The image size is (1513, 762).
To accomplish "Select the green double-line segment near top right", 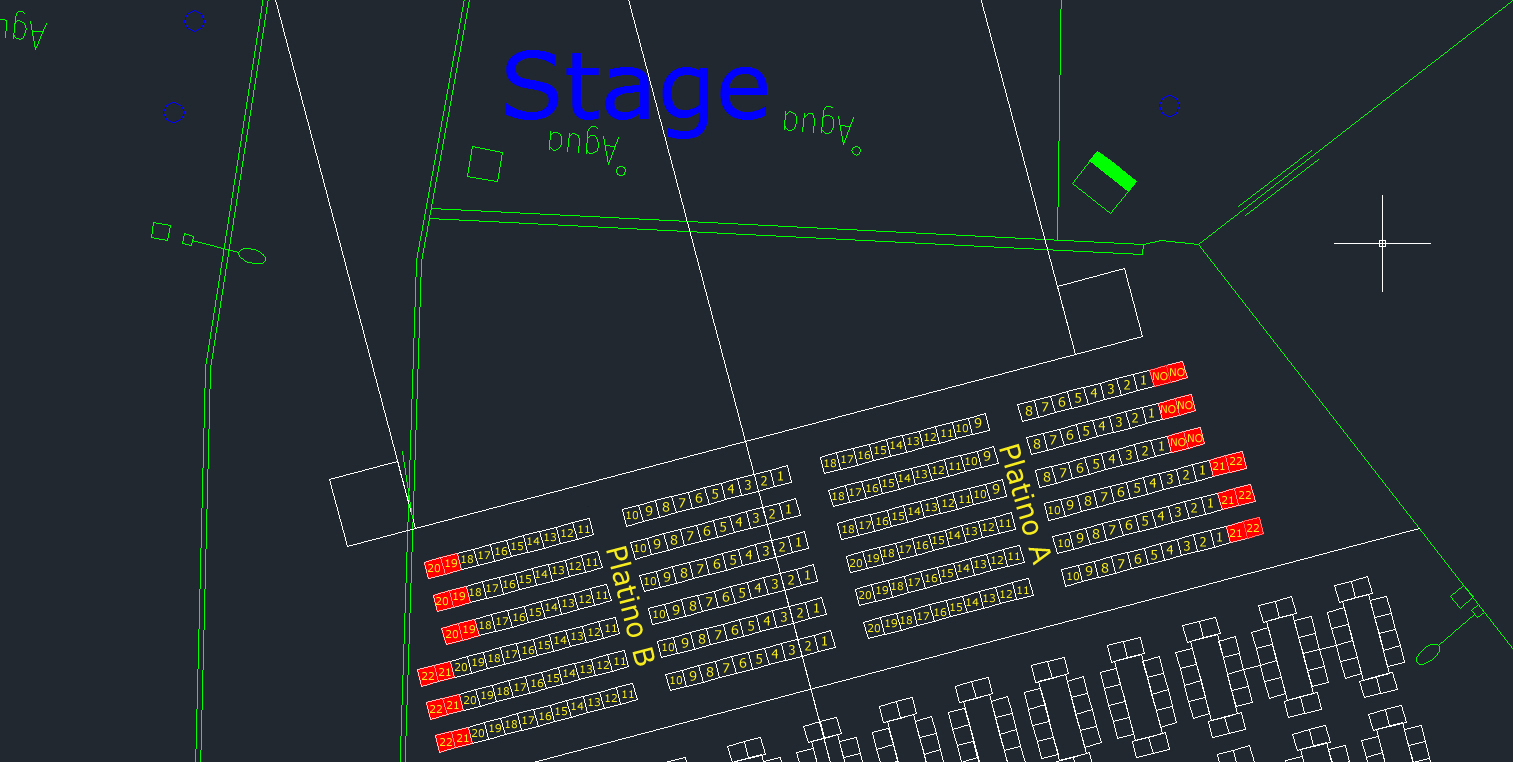I will (x=1277, y=183).
